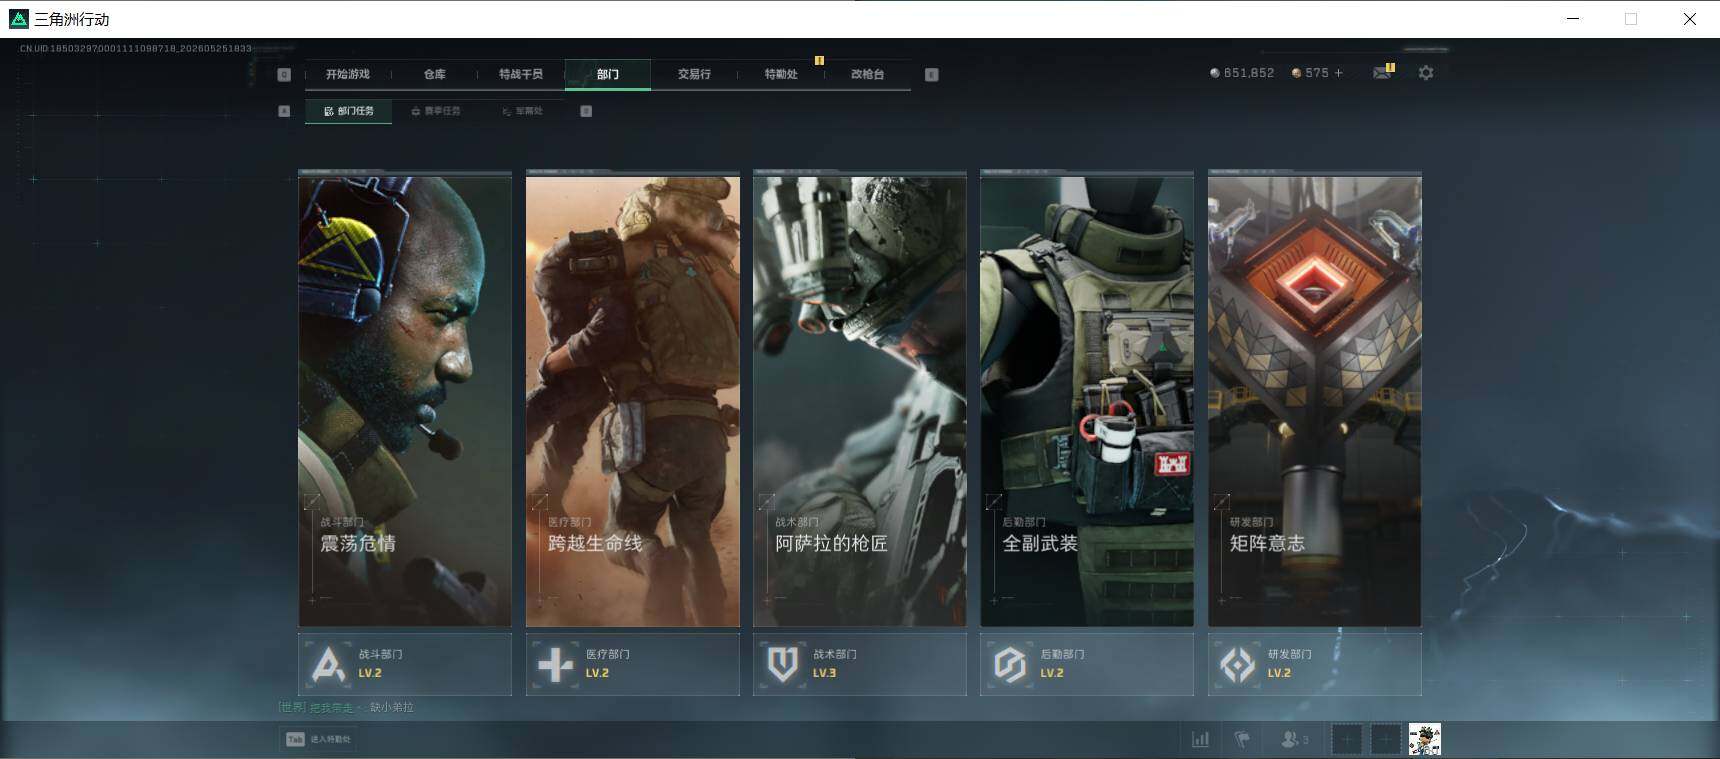Click the research department diamond icon

(1238, 664)
